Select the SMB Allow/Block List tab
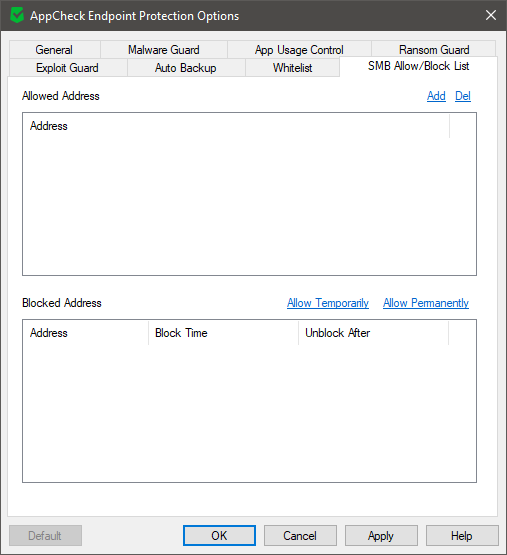507x555 pixels. coord(418,66)
